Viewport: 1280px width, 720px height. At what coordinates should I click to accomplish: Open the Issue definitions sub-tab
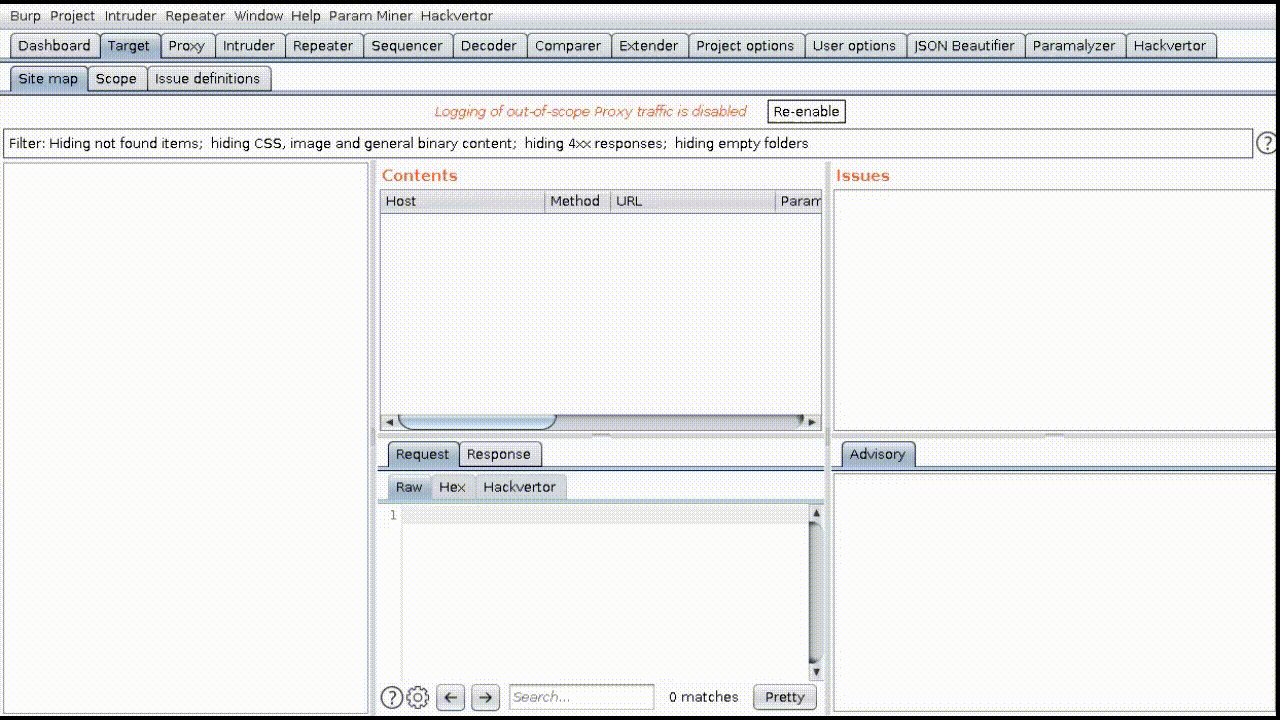[207, 79]
